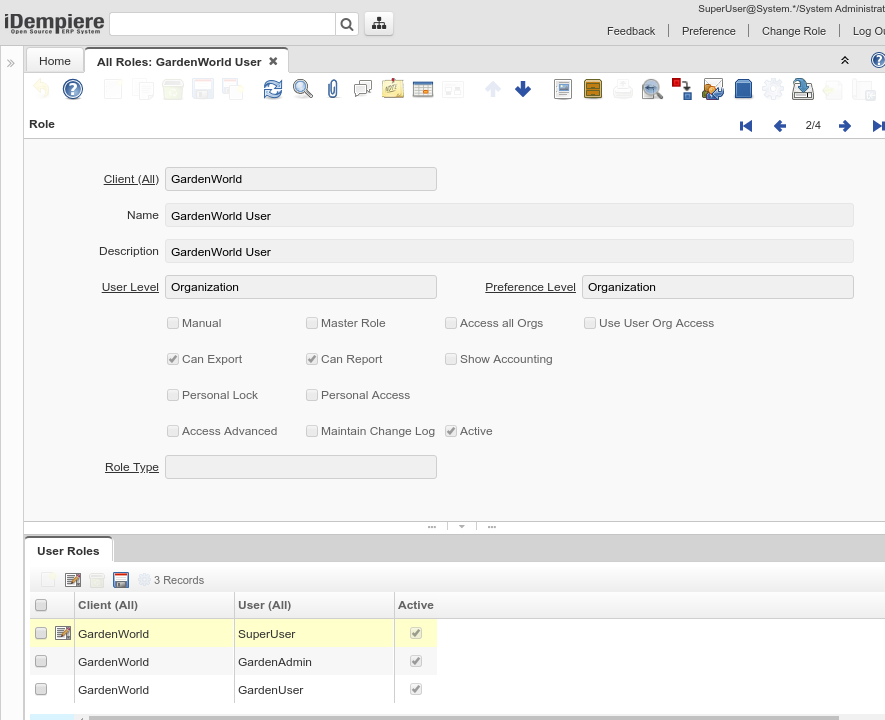Select the User Roles tab
Viewport: 885px width, 720px height.
tap(68, 551)
